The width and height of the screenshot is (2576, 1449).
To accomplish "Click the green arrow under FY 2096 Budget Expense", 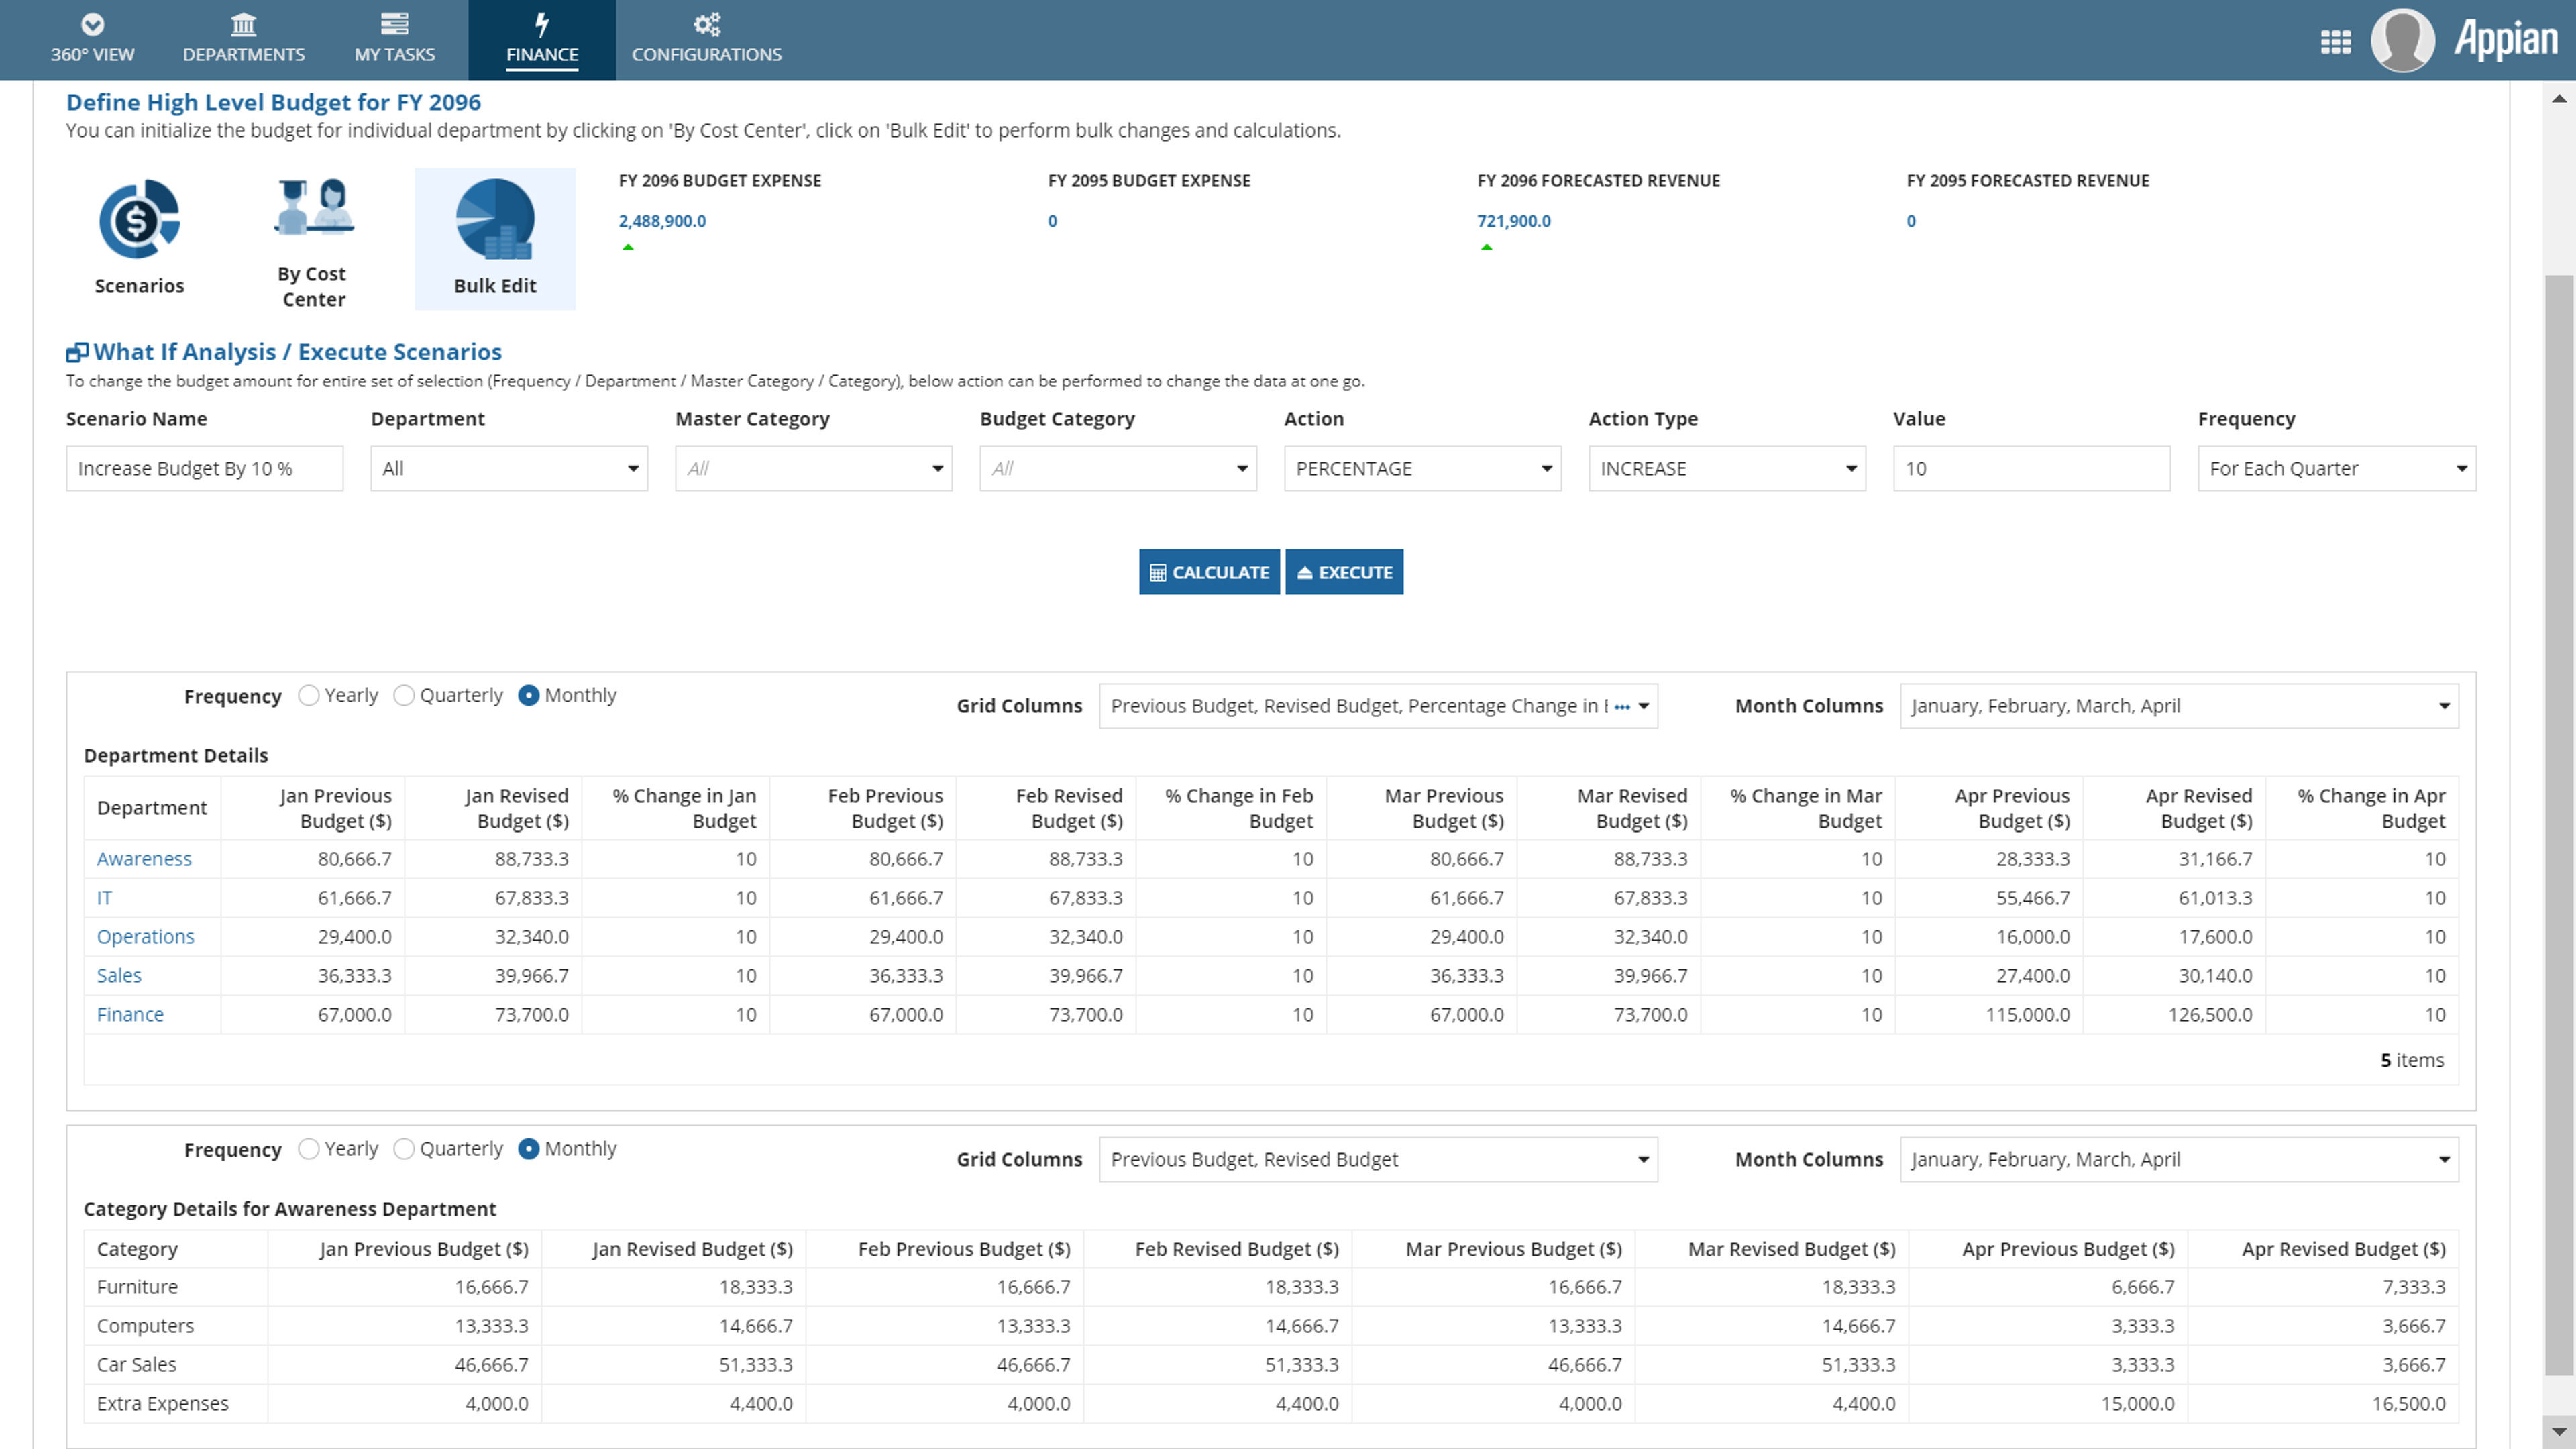I will pos(628,247).
